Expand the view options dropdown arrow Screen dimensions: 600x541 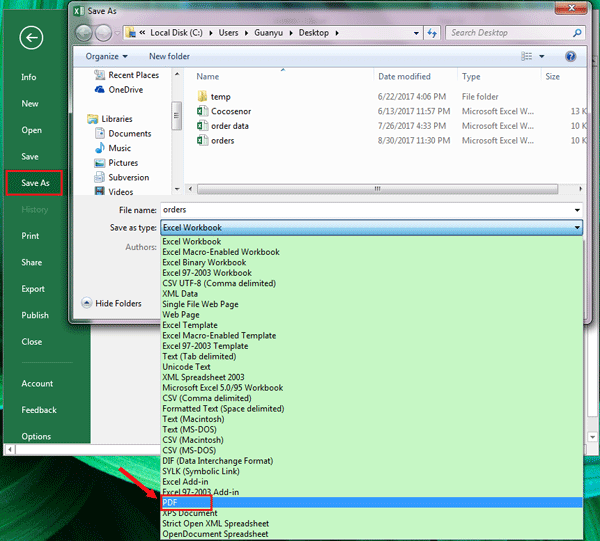541,57
